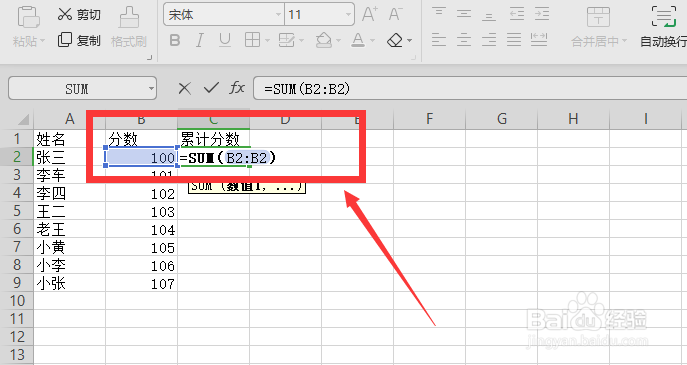Screen dimensions: 687x365
Task: Click the fx Insert Function icon
Action: pos(237,88)
